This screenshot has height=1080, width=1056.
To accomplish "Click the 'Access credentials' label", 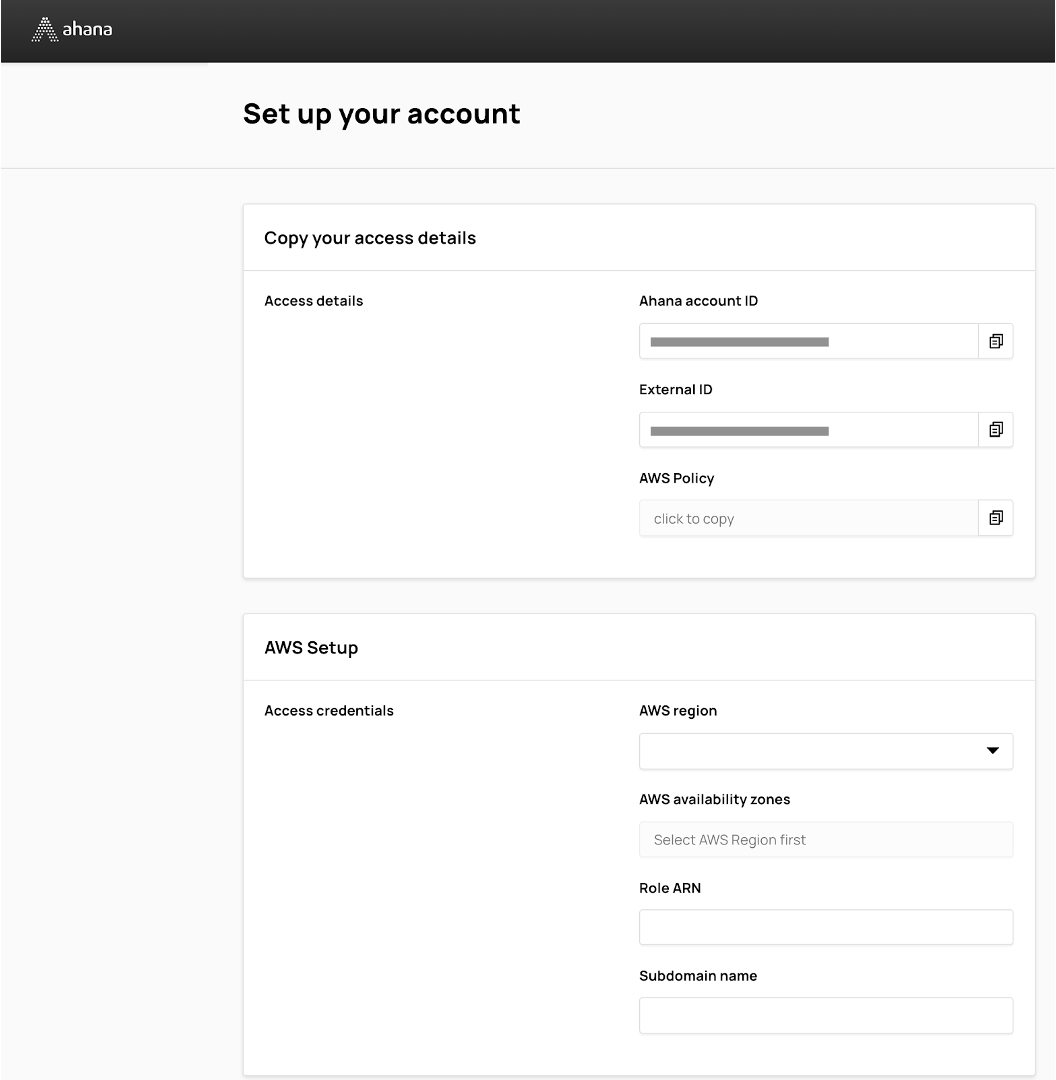I will click(329, 711).
